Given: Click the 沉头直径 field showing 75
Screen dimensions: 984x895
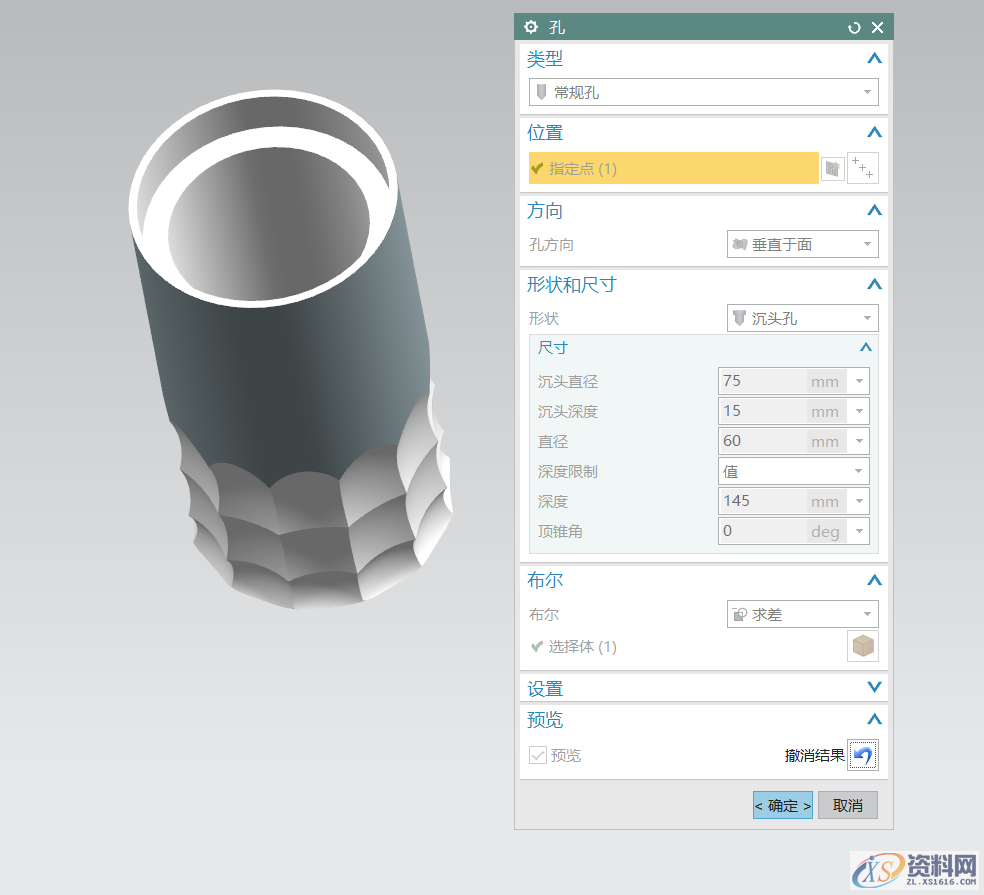Looking at the screenshot, I should point(762,381).
